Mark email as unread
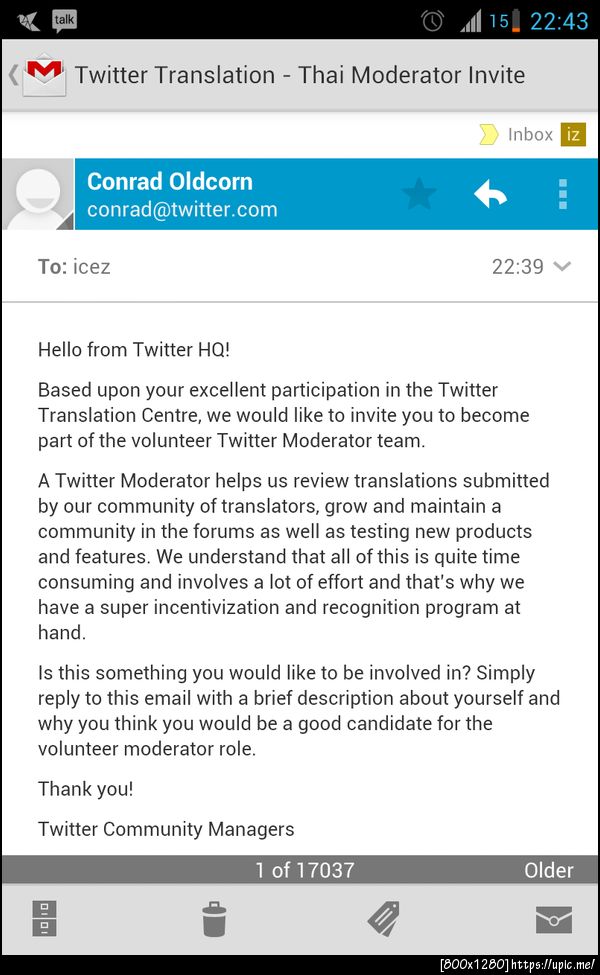The image size is (600, 975). (x=553, y=917)
